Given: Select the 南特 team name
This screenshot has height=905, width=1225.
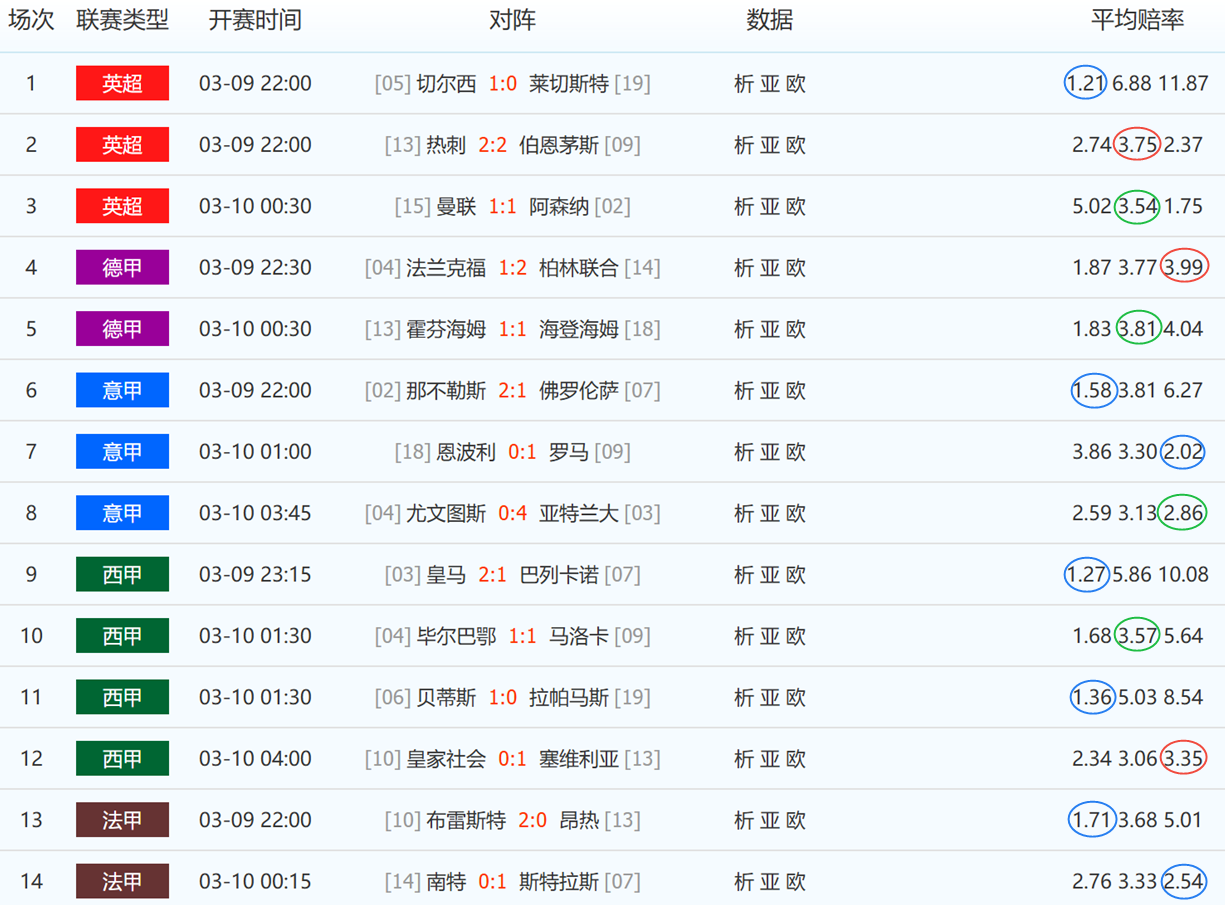Looking at the screenshot, I should (446, 882).
